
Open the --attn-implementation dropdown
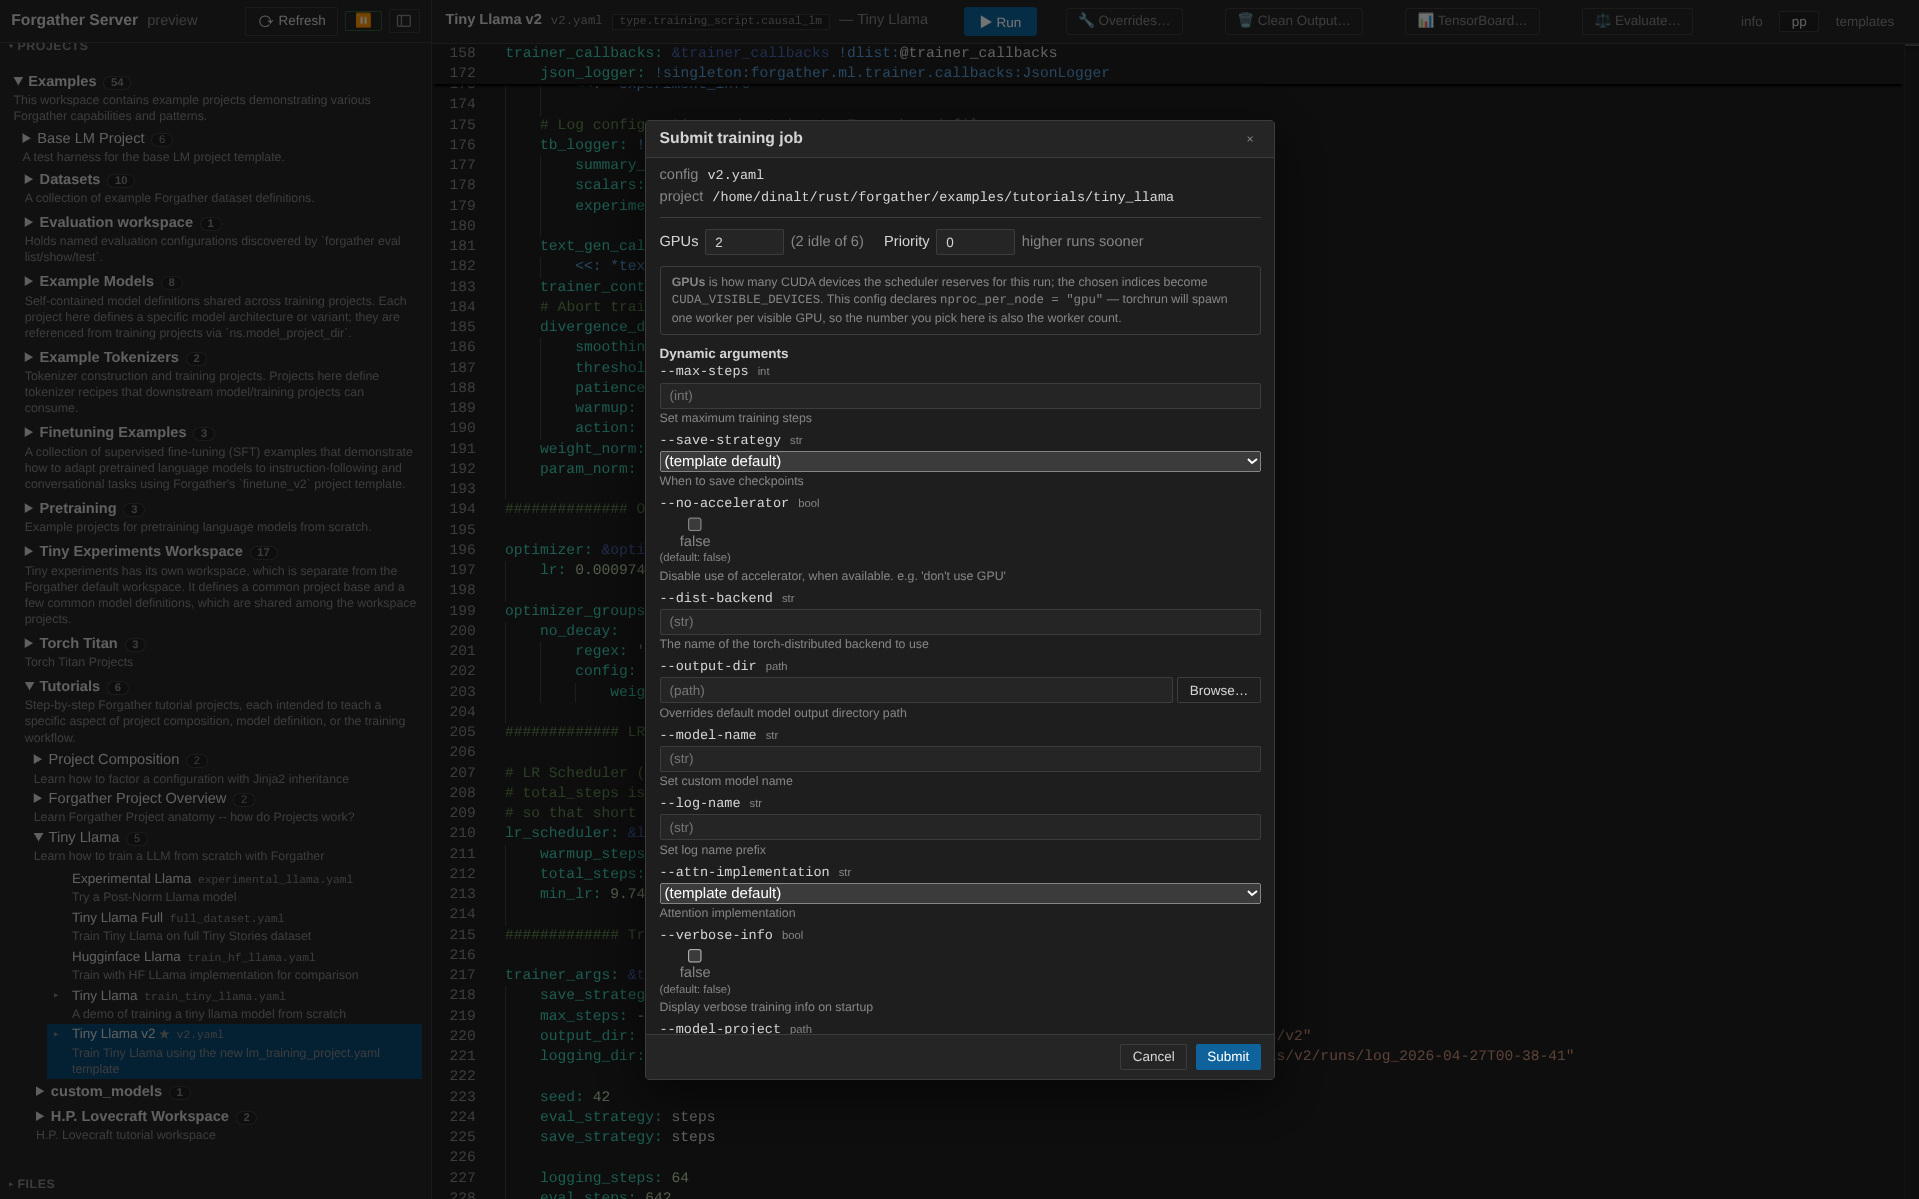(960, 893)
